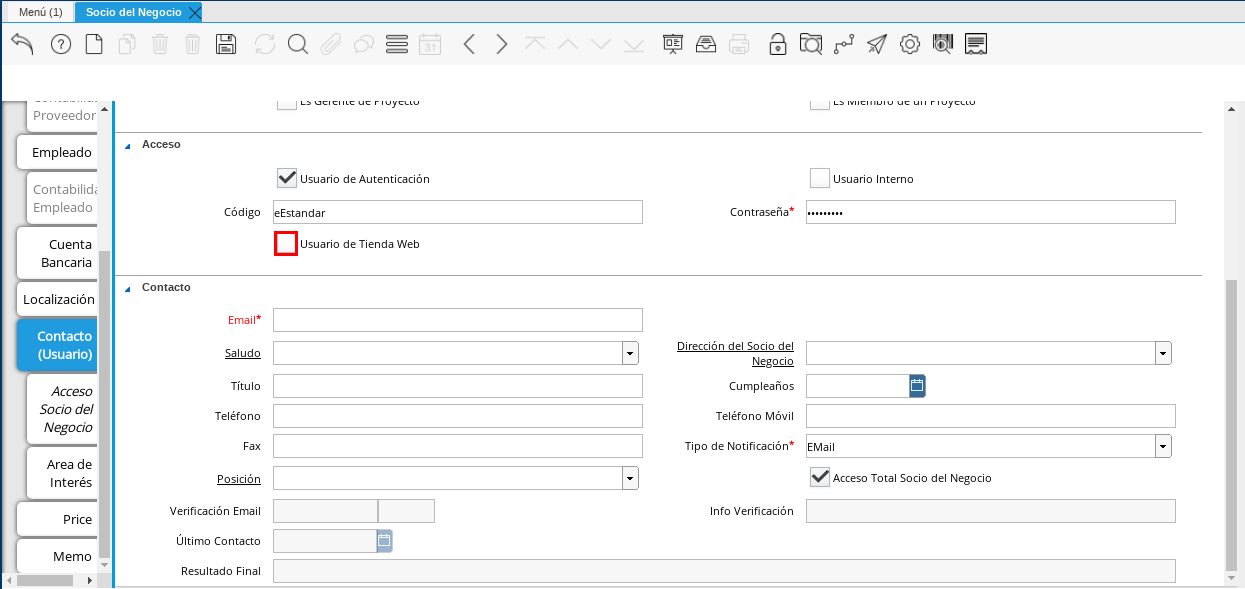1245x589 pixels.
Task: Open the Help question mark icon
Action: tap(61, 44)
